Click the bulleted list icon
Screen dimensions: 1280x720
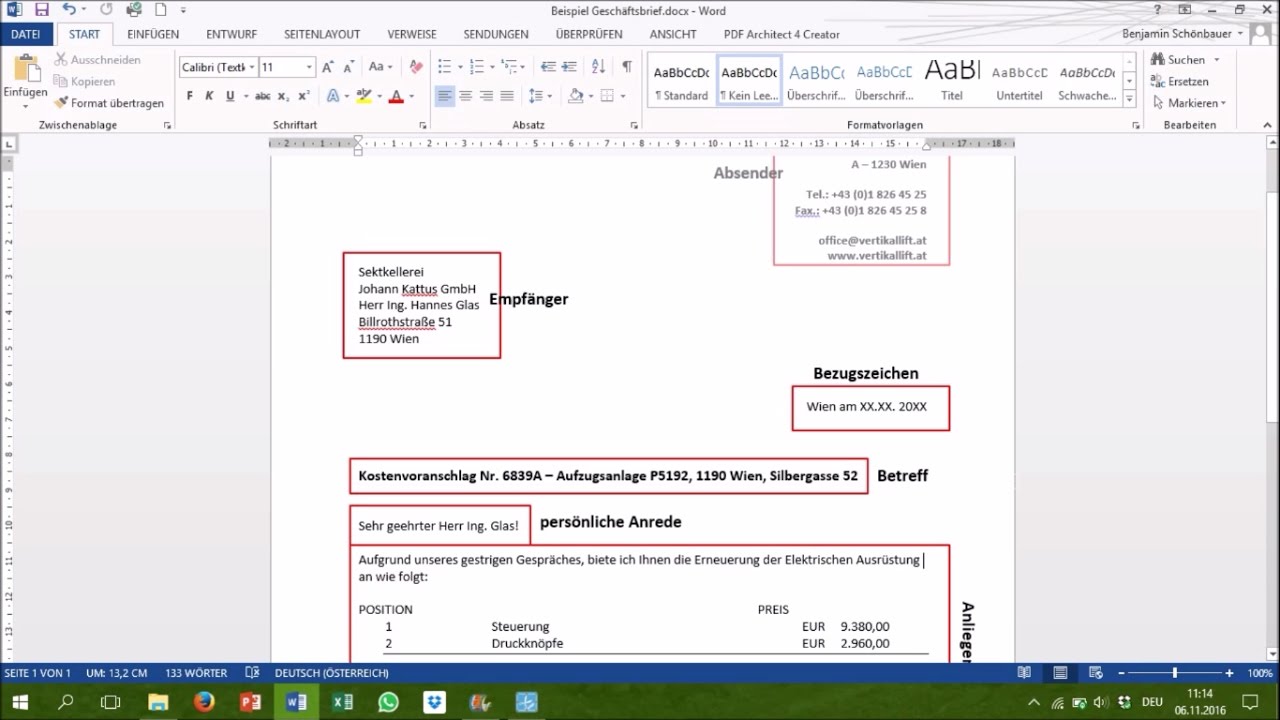[445, 67]
